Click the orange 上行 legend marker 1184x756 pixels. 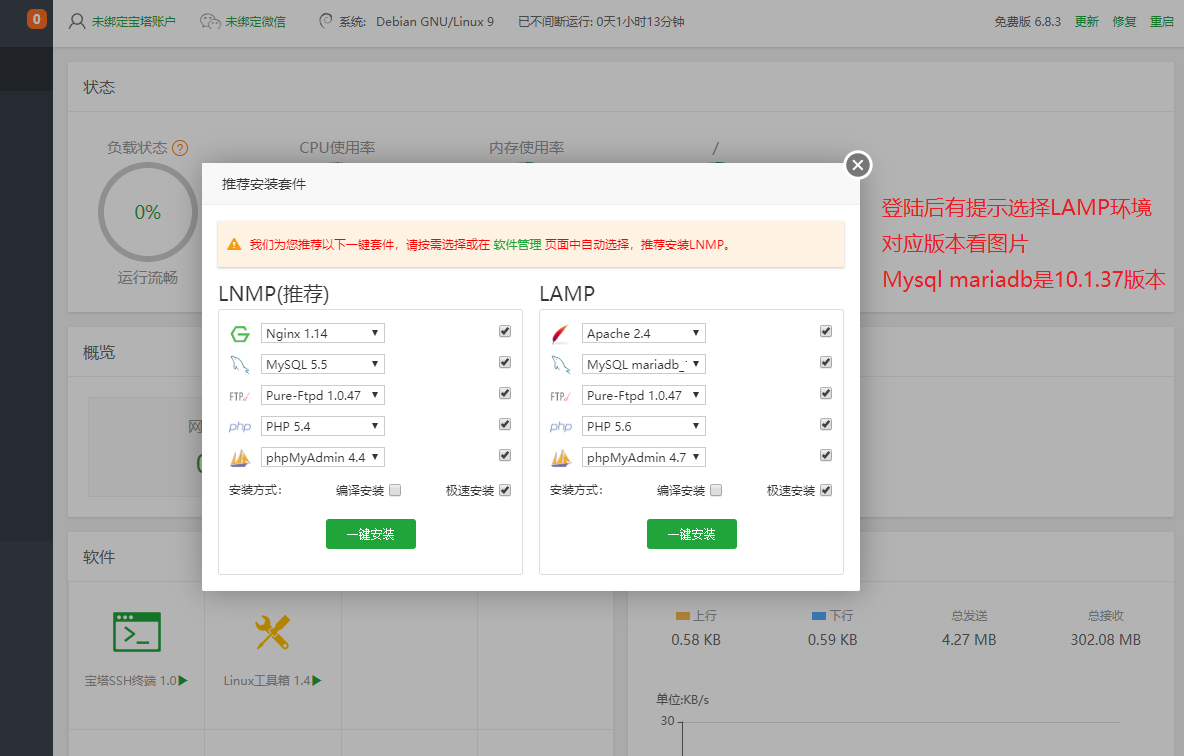(x=683, y=616)
